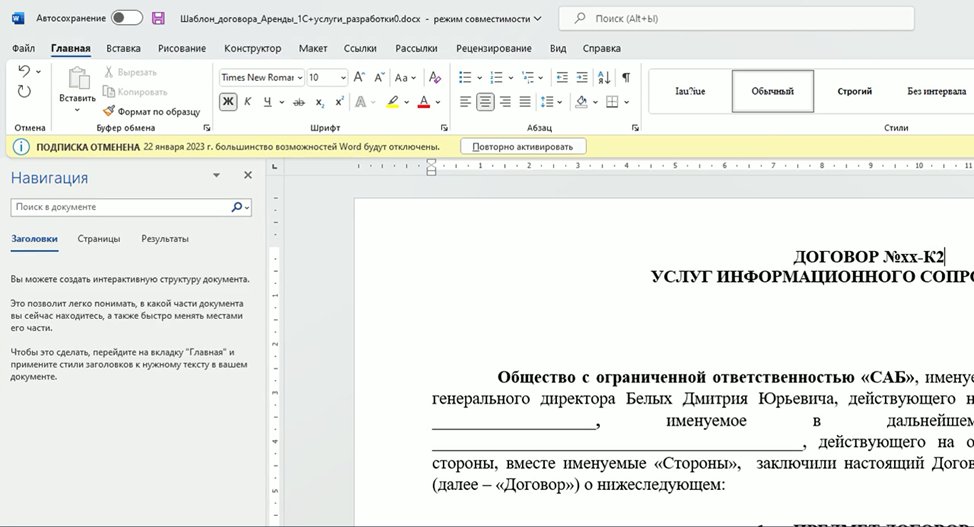This screenshot has height=527, width=974.
Task: Open the Результаты tab in Navigation
Action: tap(165, 239)
